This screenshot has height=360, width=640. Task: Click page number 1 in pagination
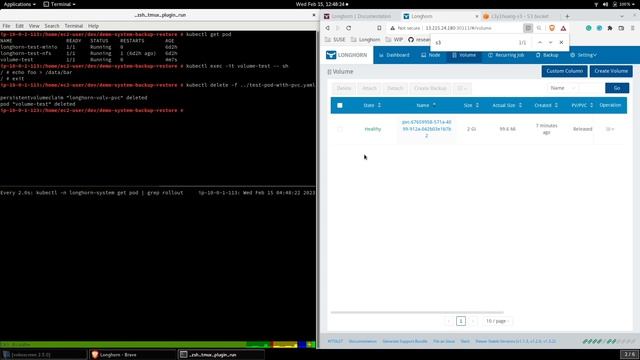point(461,321)
